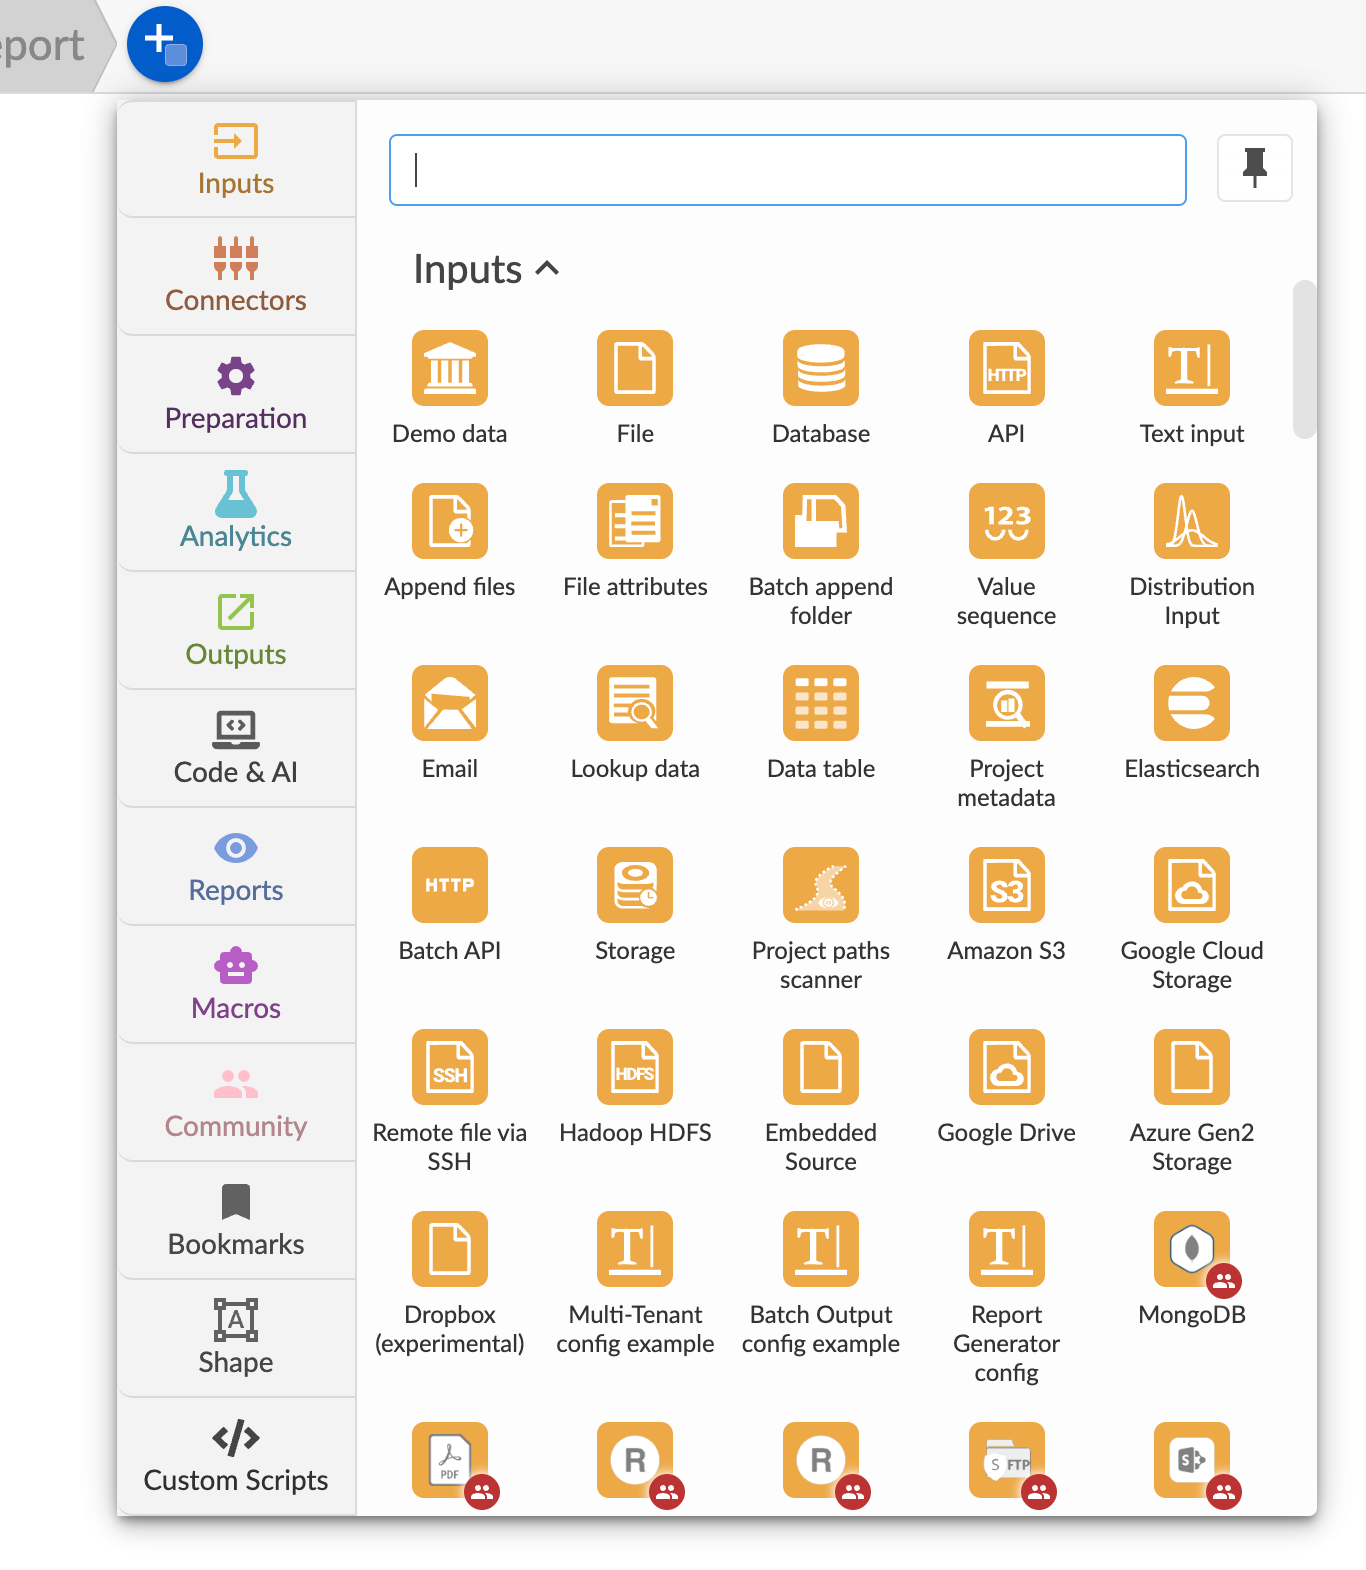Open the Code & AI category tab
This screenshot has height=1570, width=1366.
point(236,749)
